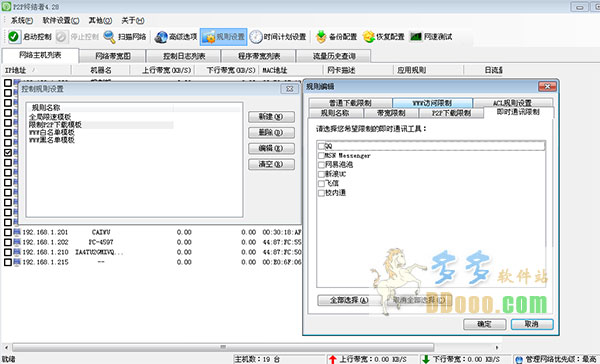The height and width of the screenshot is (364, 600).
Task: Enable the QQ checkbox in 规则编辑
Action: [321, 146]
